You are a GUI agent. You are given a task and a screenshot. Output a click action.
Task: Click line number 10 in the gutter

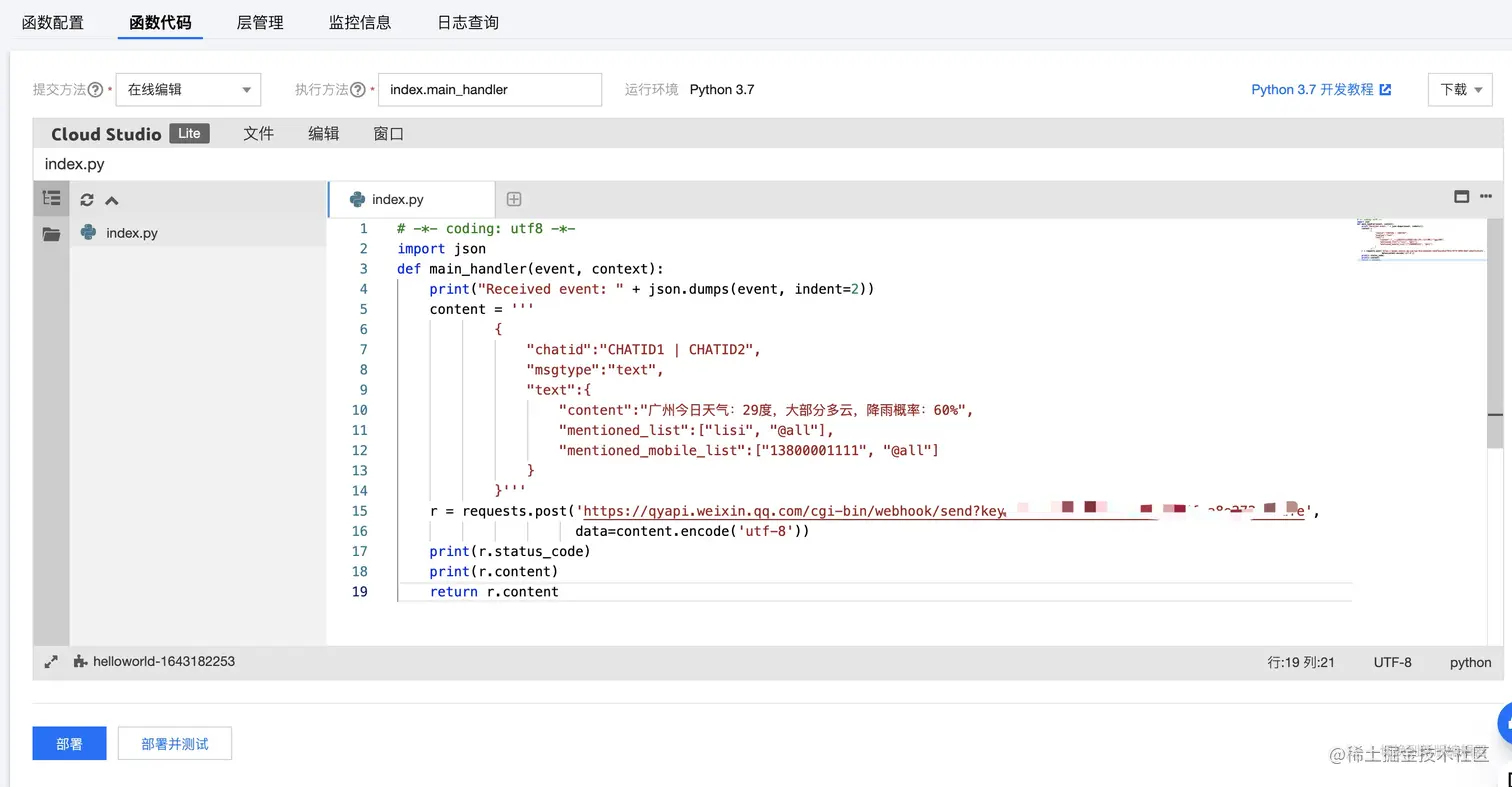359,410
